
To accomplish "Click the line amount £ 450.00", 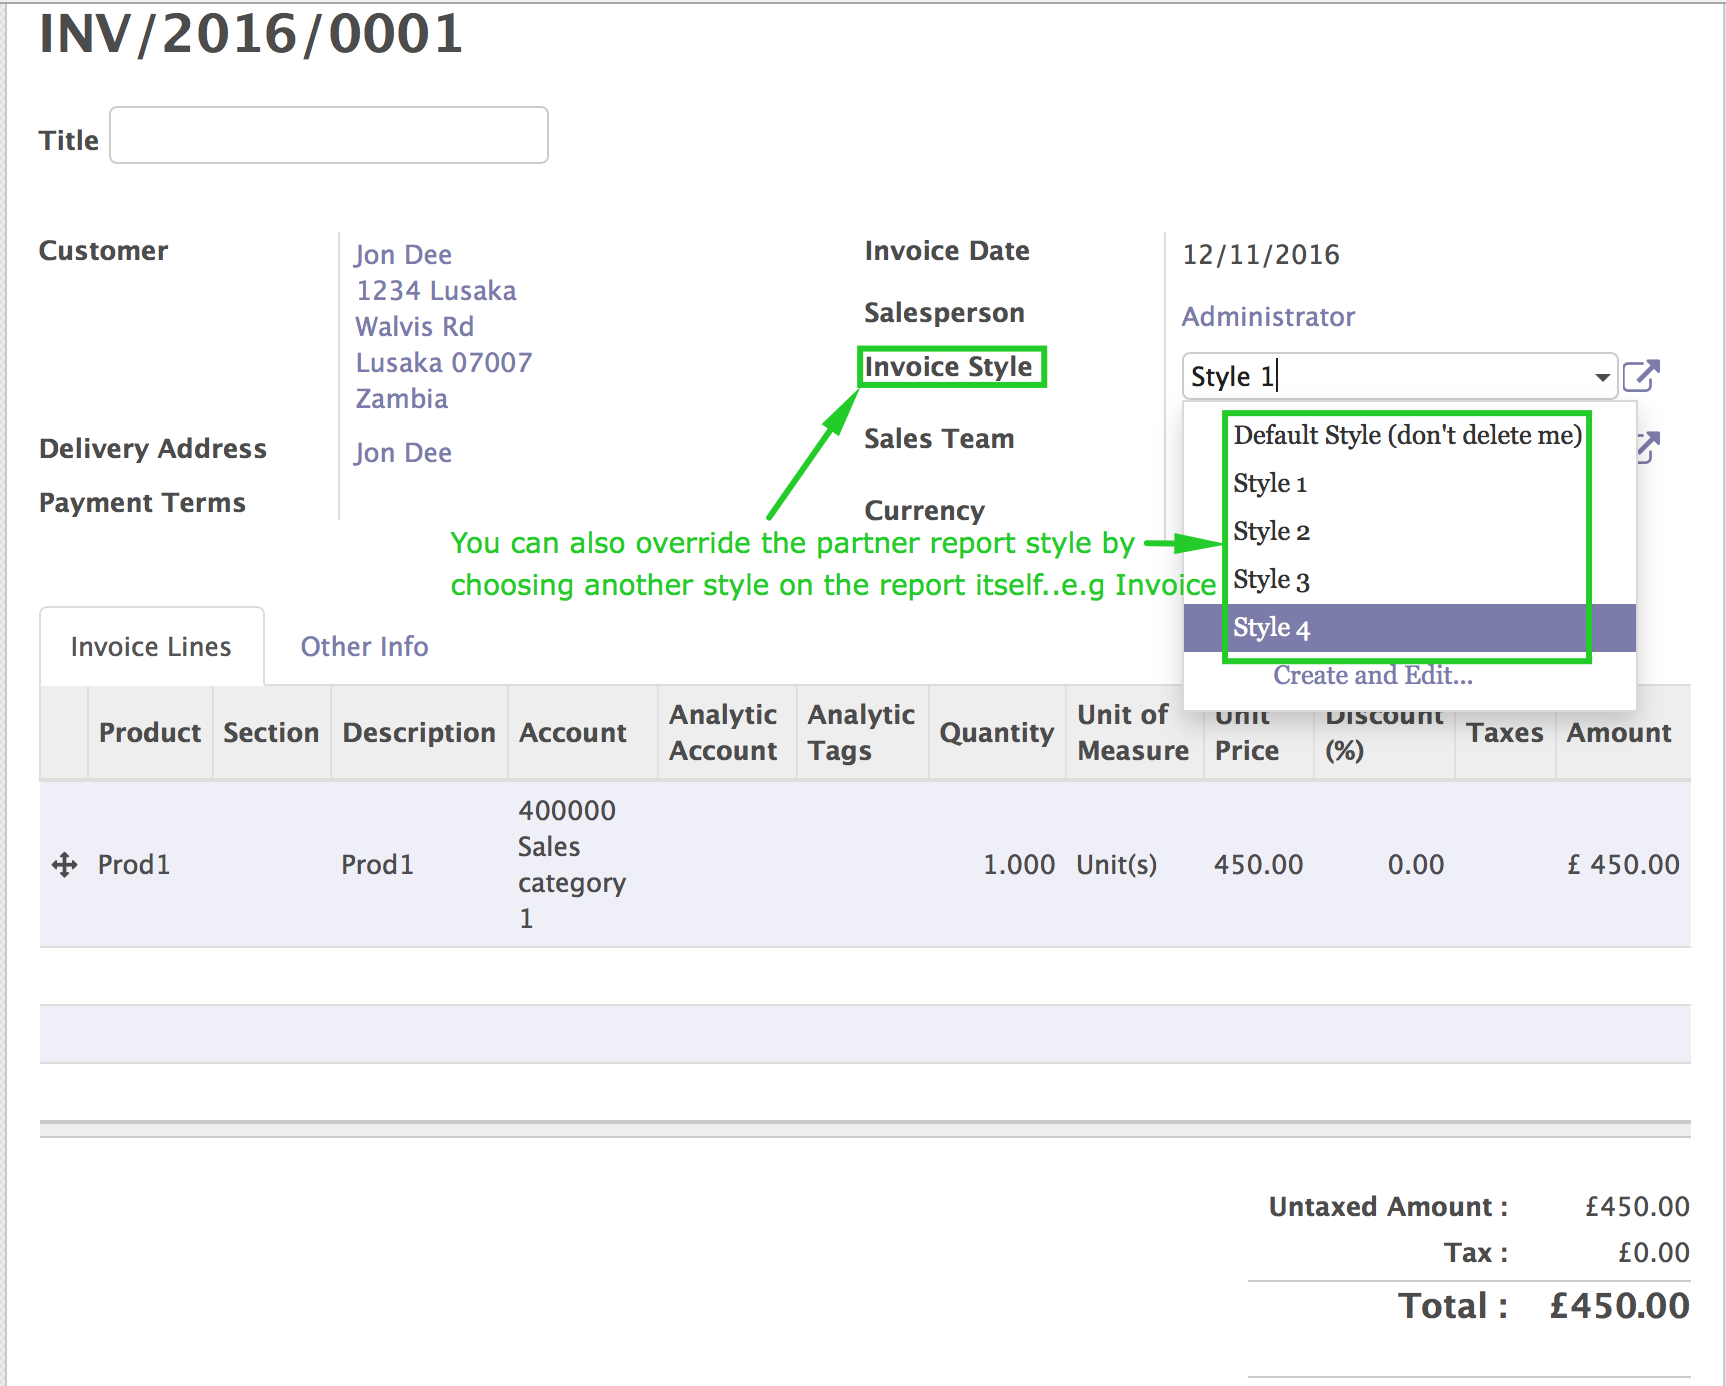I will pos(1623,865).
